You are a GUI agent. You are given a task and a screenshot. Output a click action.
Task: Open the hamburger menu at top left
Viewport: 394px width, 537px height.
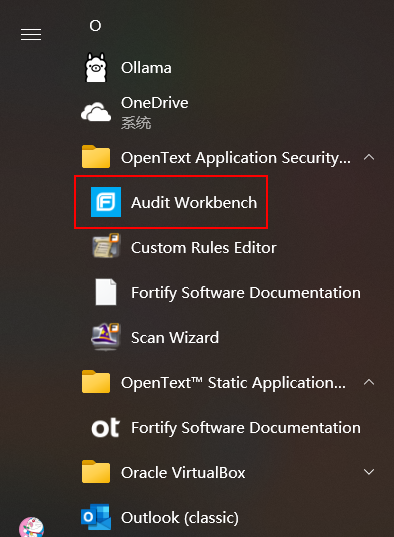point(31,35)
